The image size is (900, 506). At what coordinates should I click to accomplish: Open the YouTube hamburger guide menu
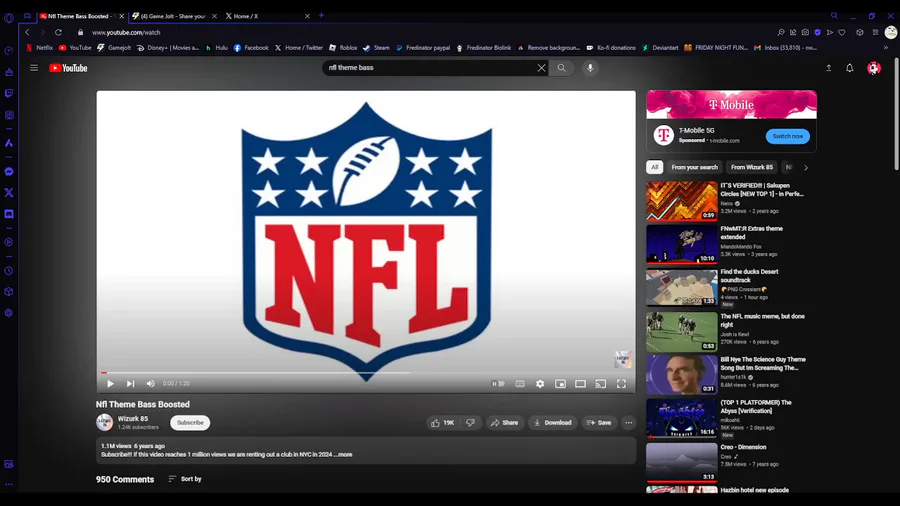34,68
